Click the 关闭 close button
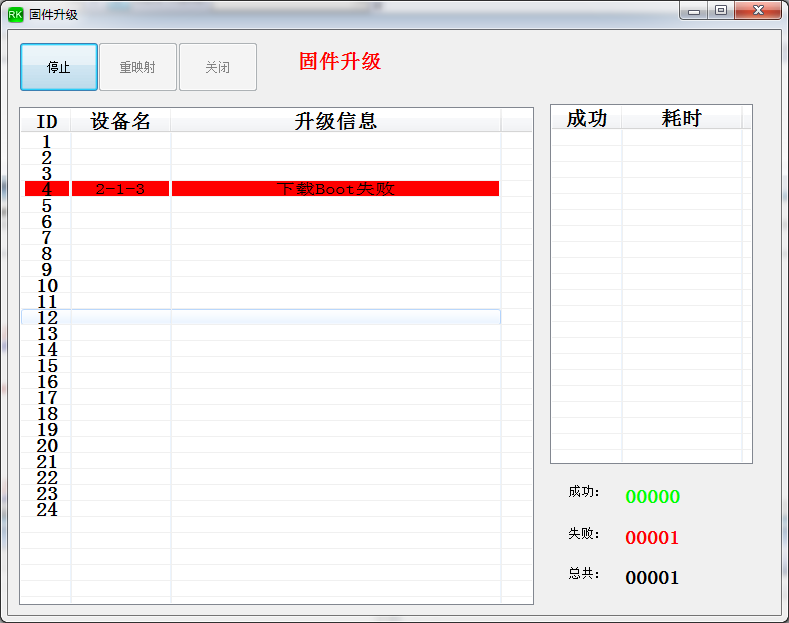789x623 pixels. click(x=218, y=67)
